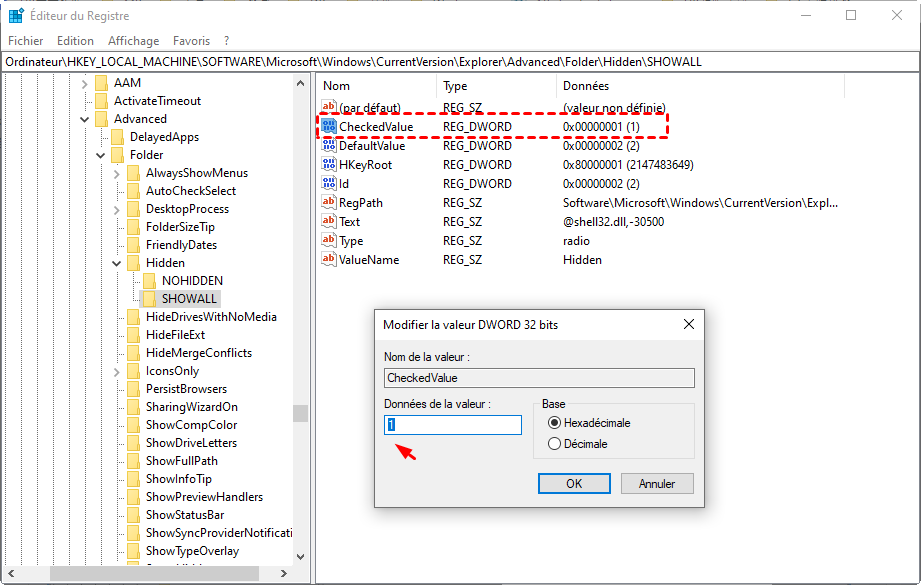
Task: Click the ValueName string value icon
Action: point(329,259)
